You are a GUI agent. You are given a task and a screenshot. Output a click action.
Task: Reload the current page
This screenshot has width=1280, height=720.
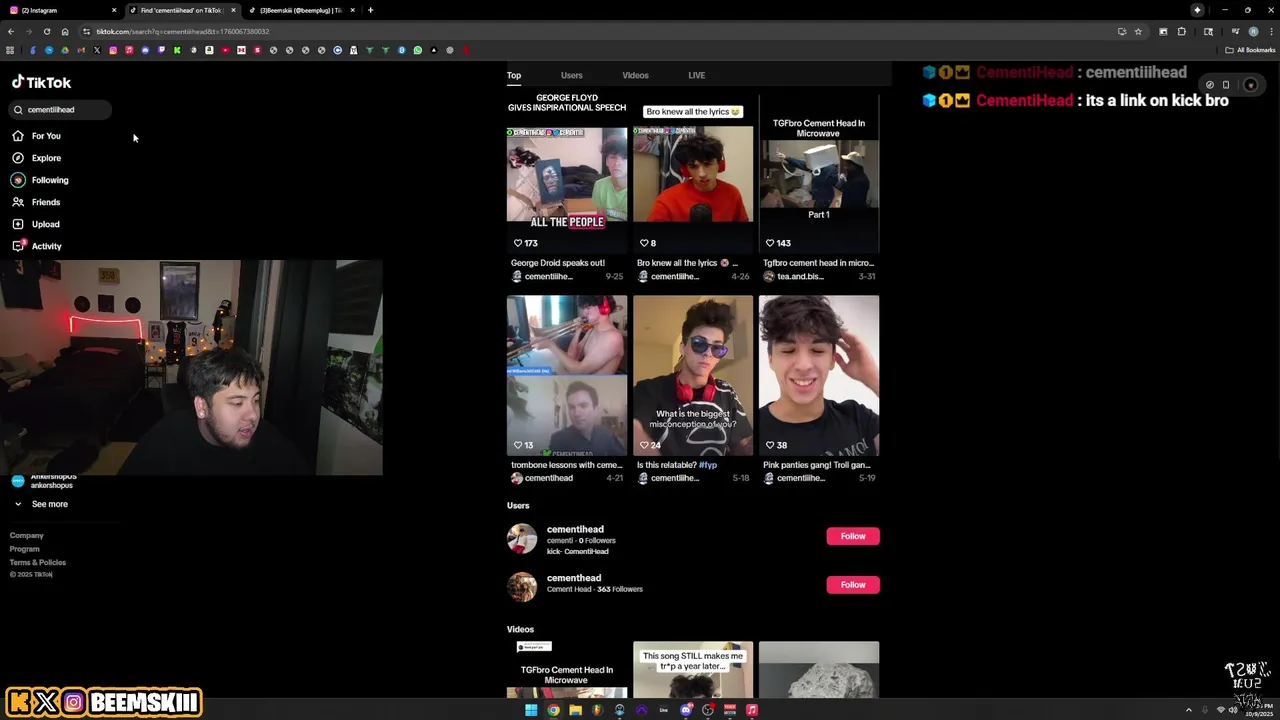click(47, 31)
